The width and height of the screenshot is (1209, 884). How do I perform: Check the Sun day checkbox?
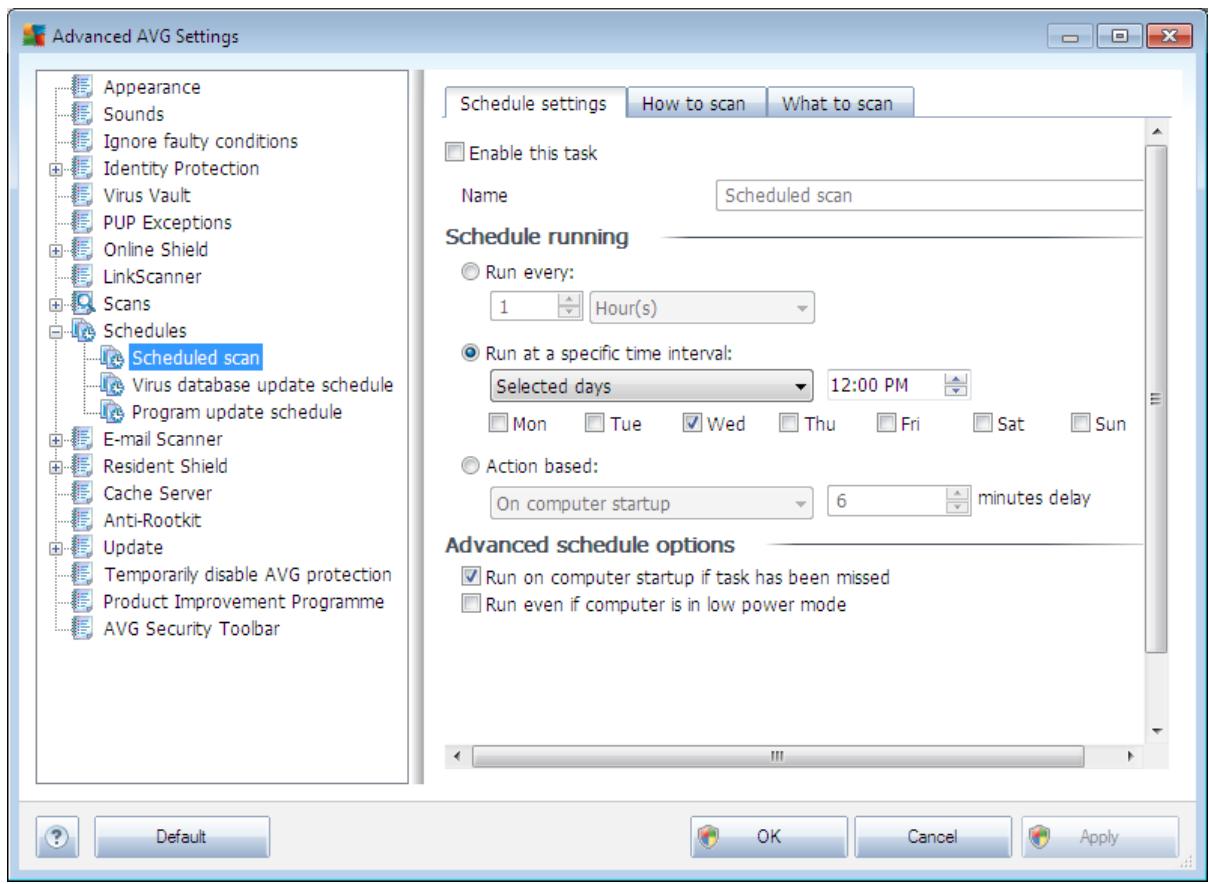[1080, 423]
